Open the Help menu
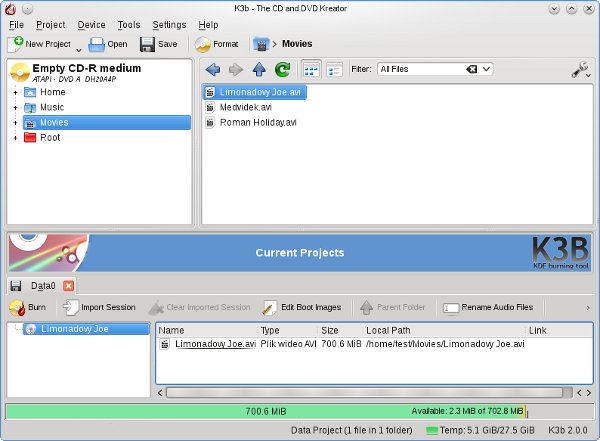The image size is (600, 441). tap(208, 25)
